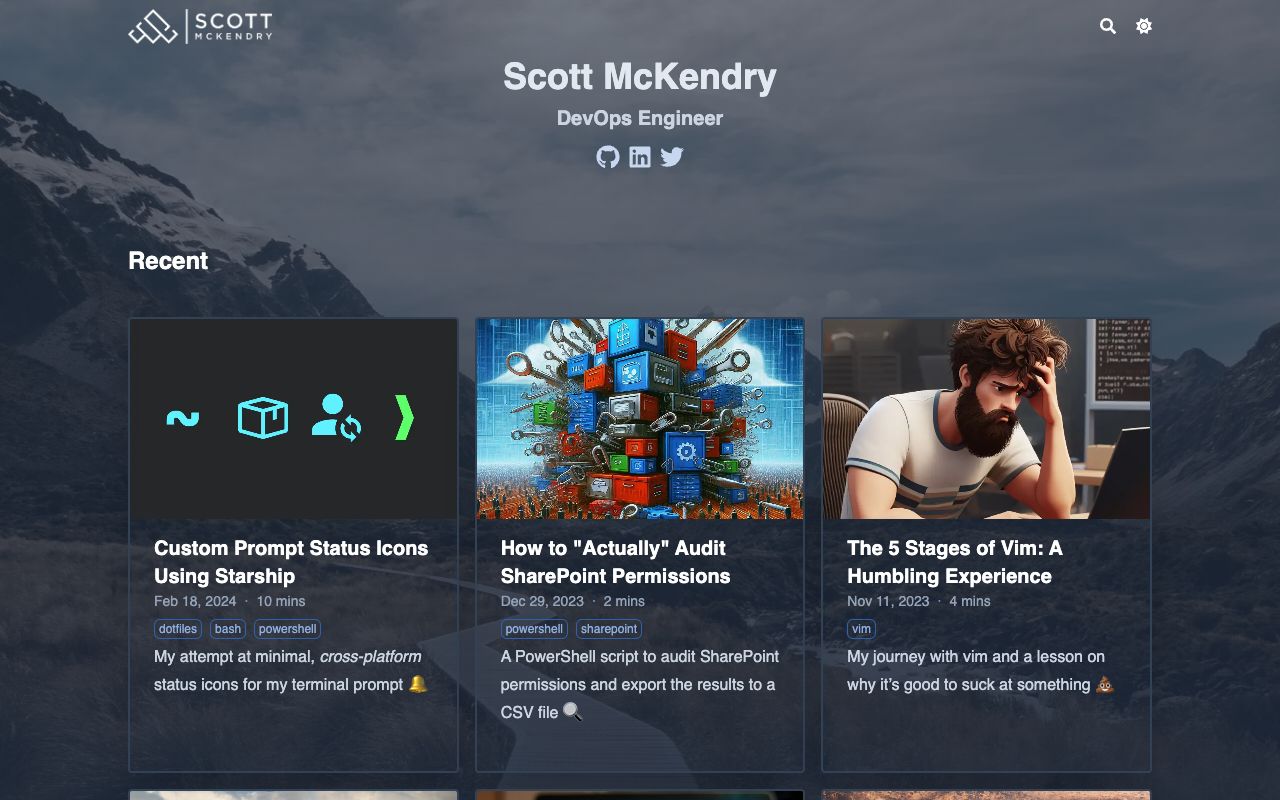Click the Scott McKendry main heading

pyautogui.click(x=640, y=77)
